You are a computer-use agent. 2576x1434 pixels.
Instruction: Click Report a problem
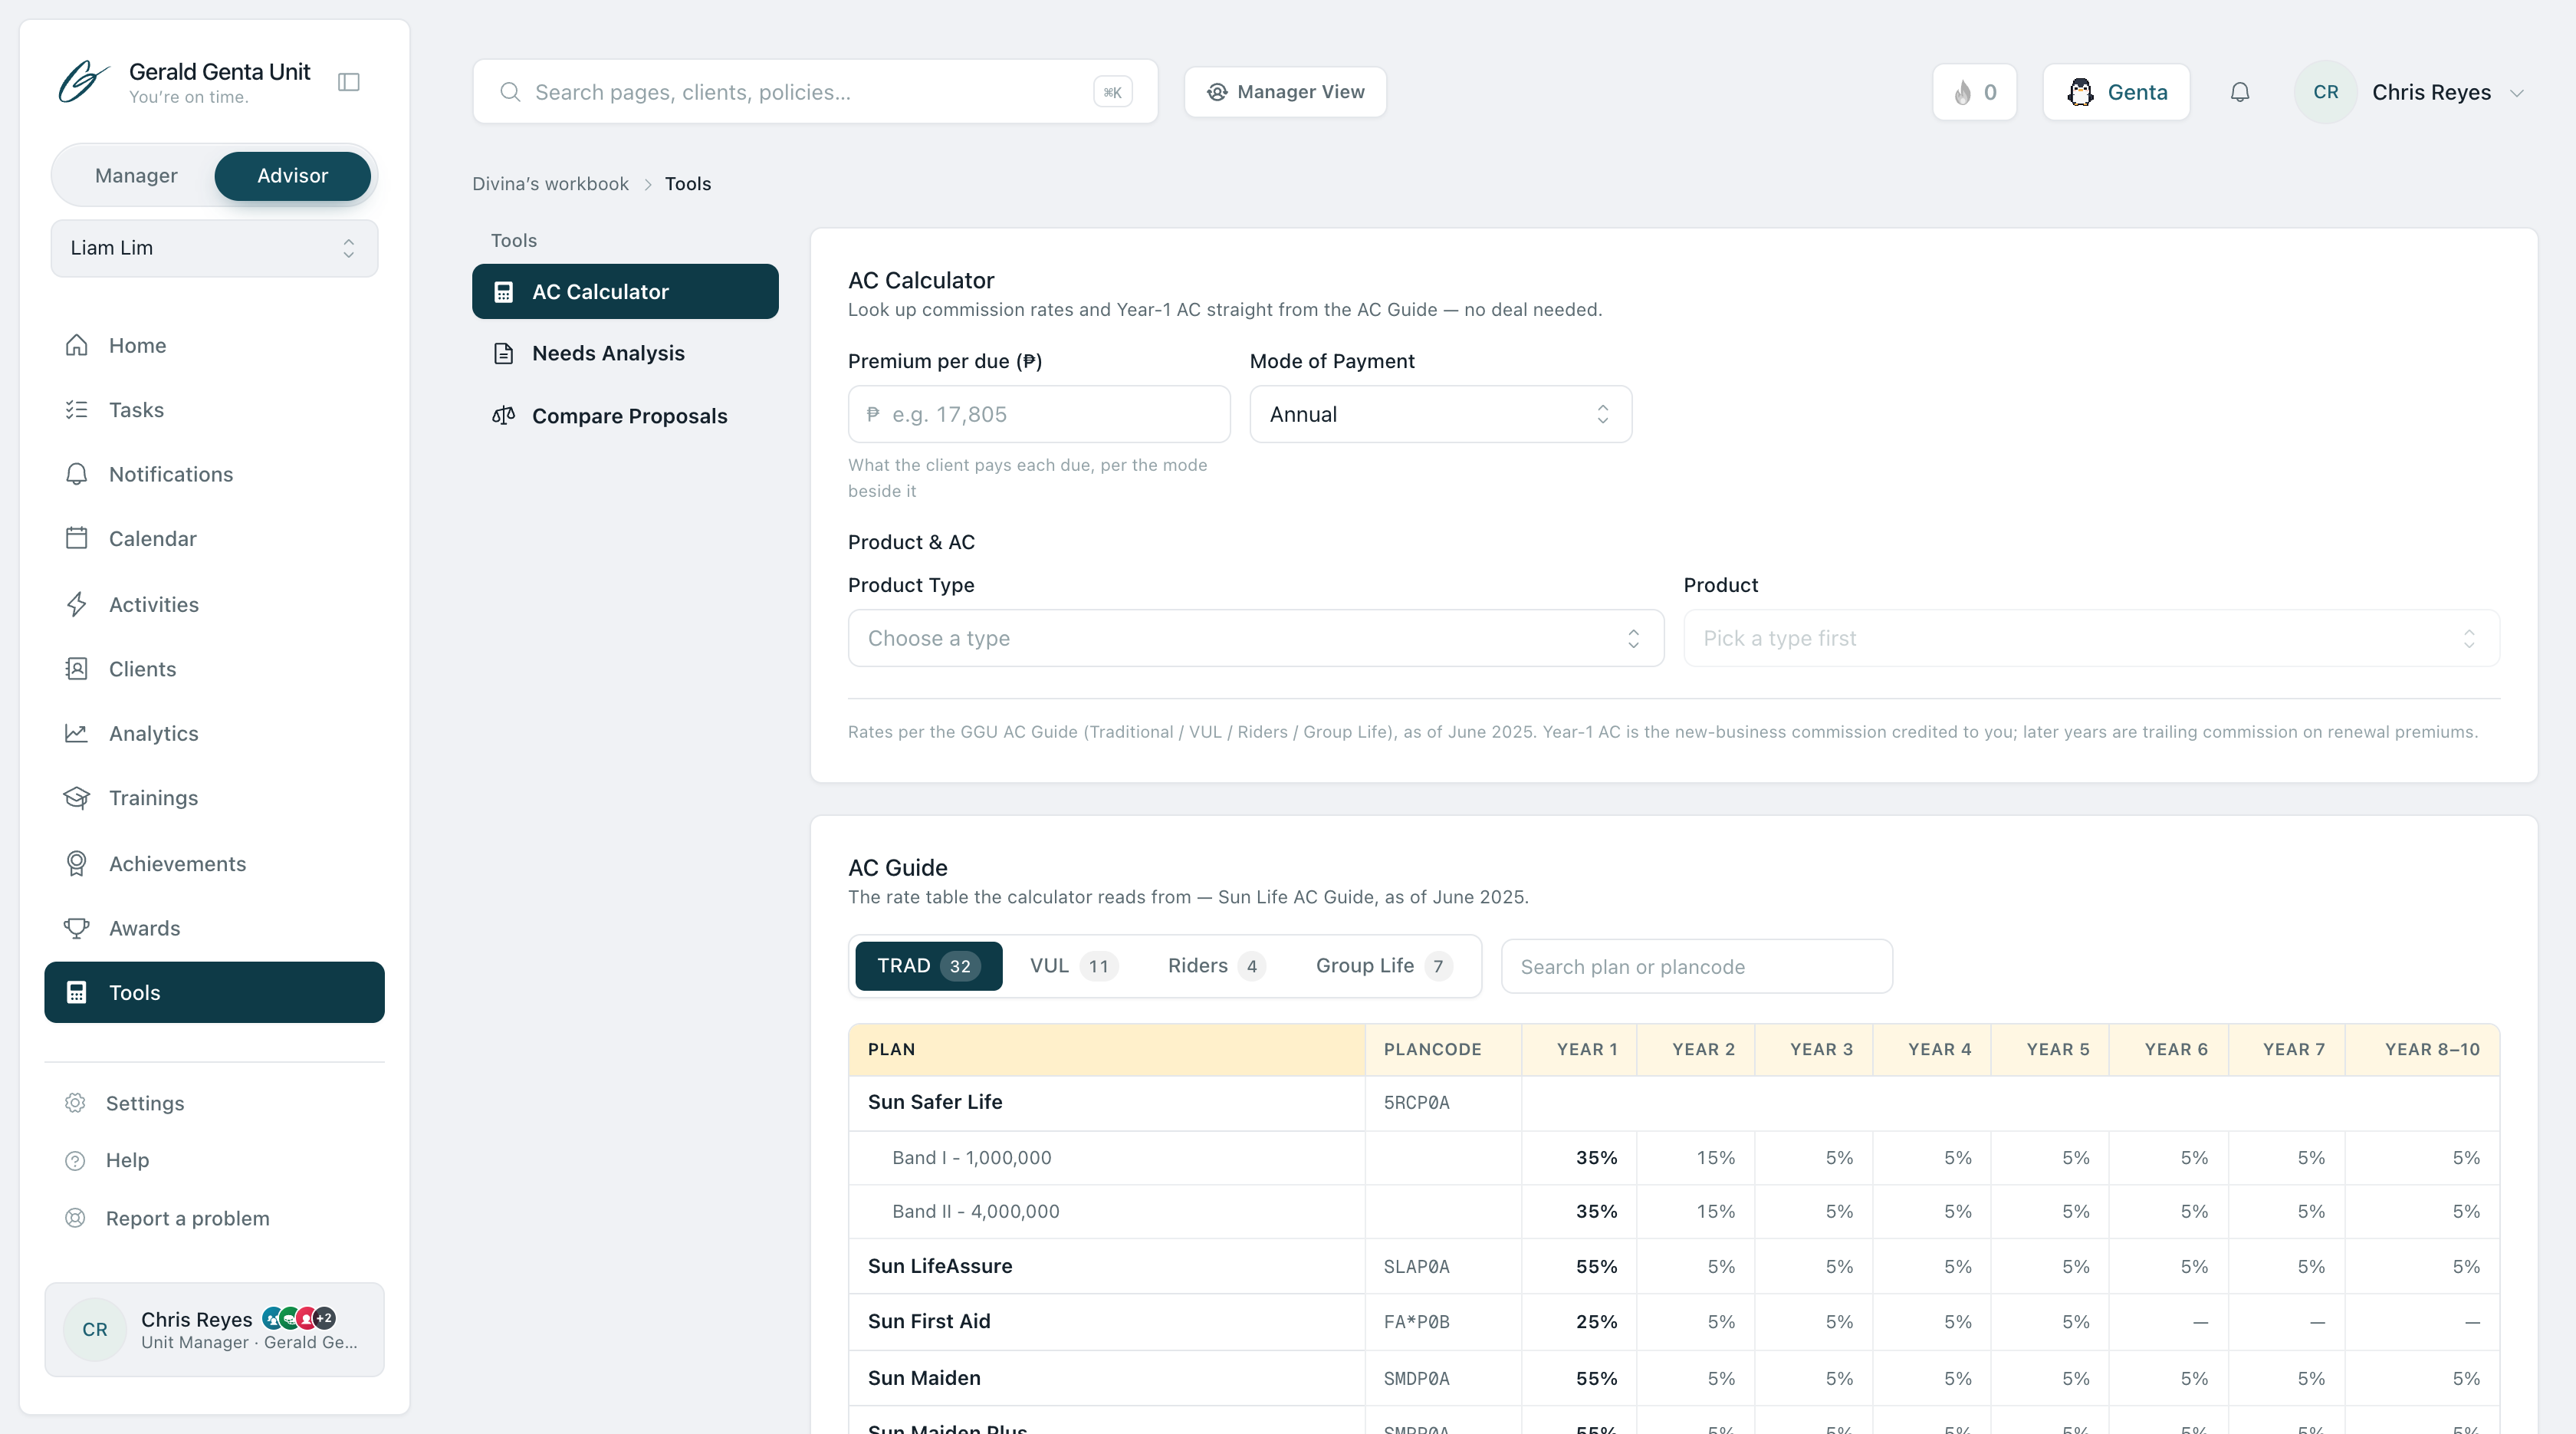tap(214, 1218)
